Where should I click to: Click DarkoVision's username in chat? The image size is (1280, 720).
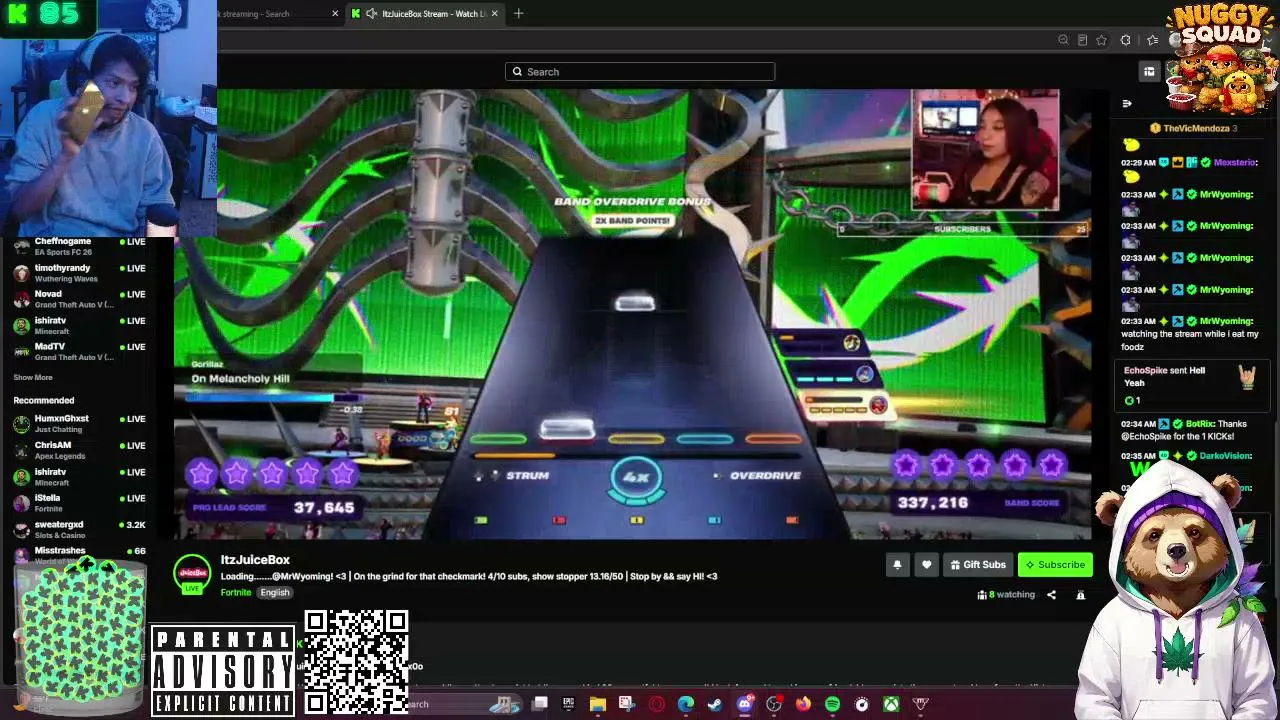[x=1227, y=456]
